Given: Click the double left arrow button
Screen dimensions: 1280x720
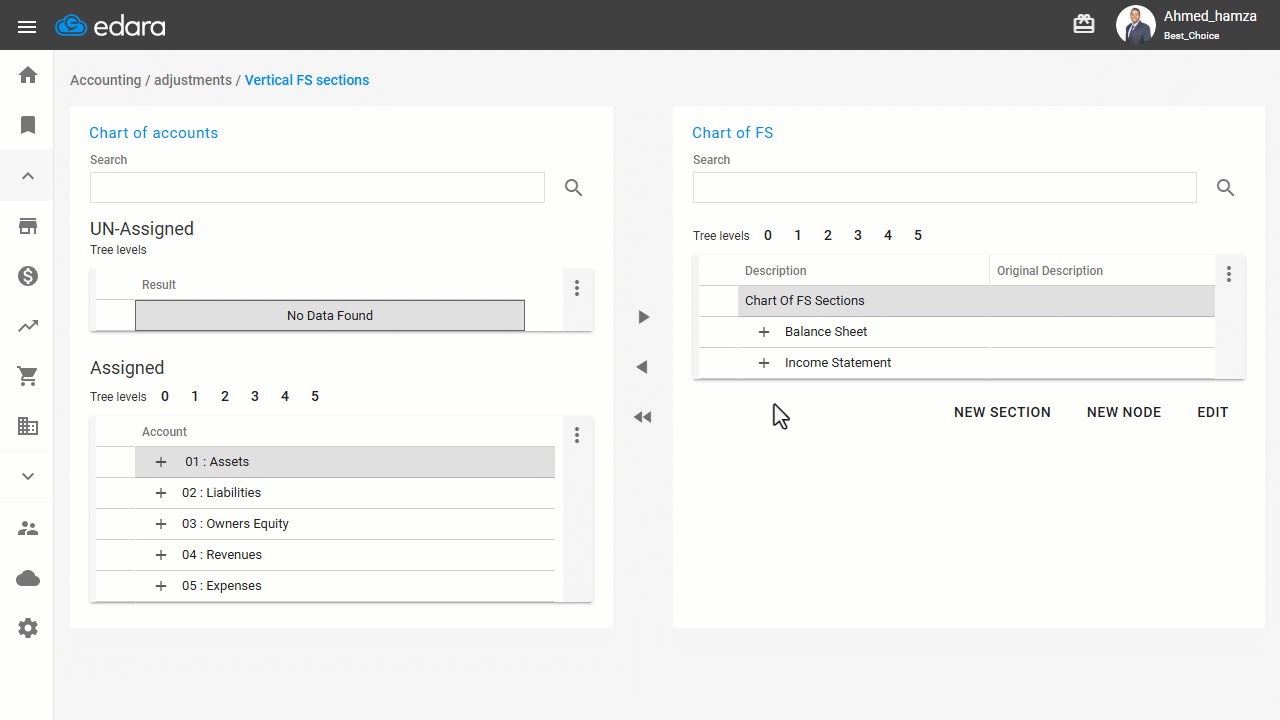Looking at the screenshot, I should (643, 417).
